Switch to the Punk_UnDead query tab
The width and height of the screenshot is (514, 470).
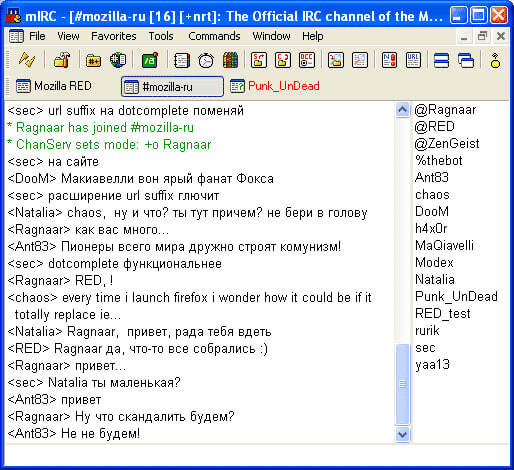coord(275,86)
